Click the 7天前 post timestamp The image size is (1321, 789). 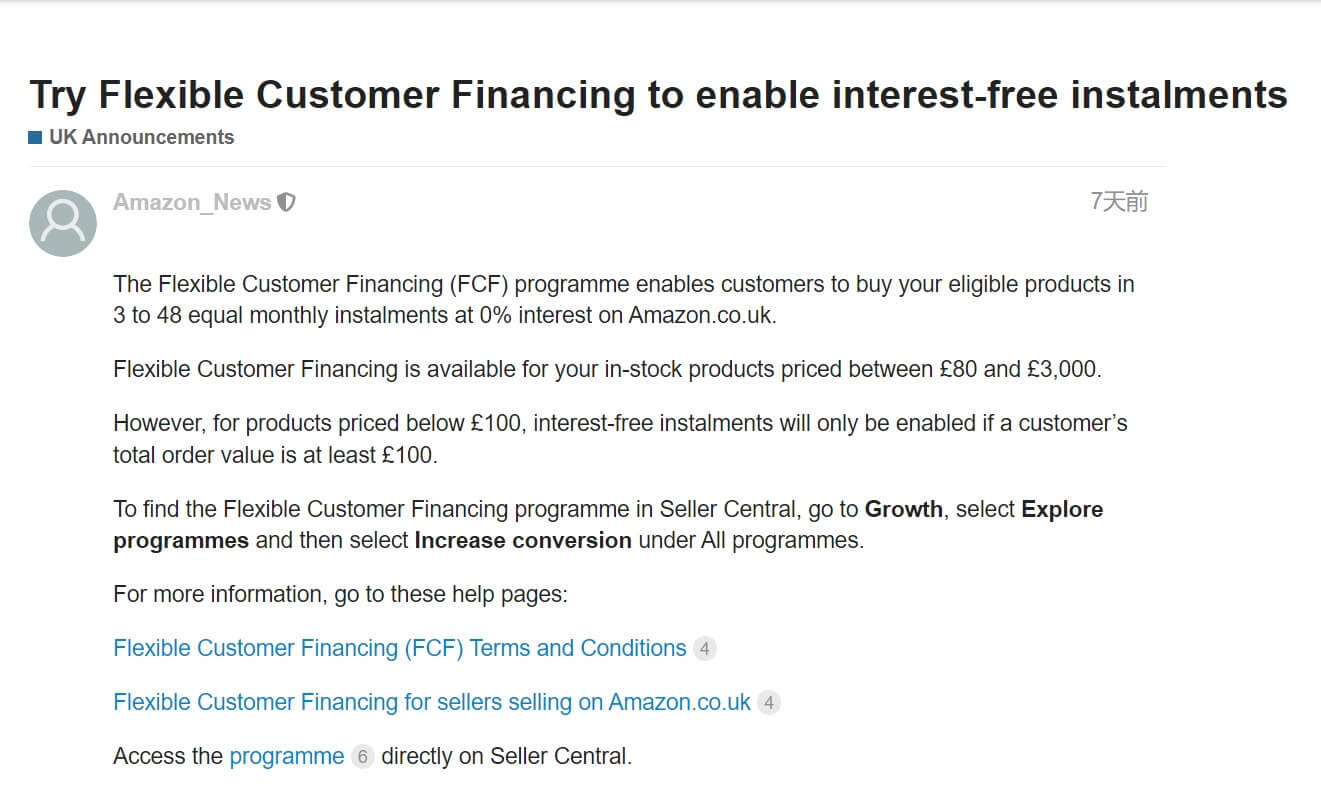[x=1118, y=202]
